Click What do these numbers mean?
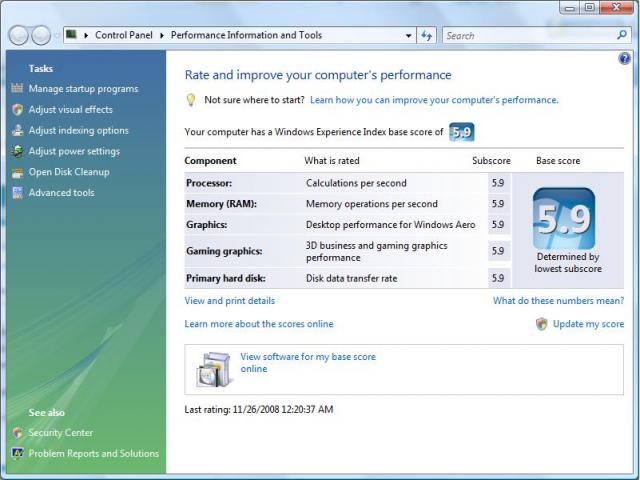 pyautogui.click(x=558, y=301)
